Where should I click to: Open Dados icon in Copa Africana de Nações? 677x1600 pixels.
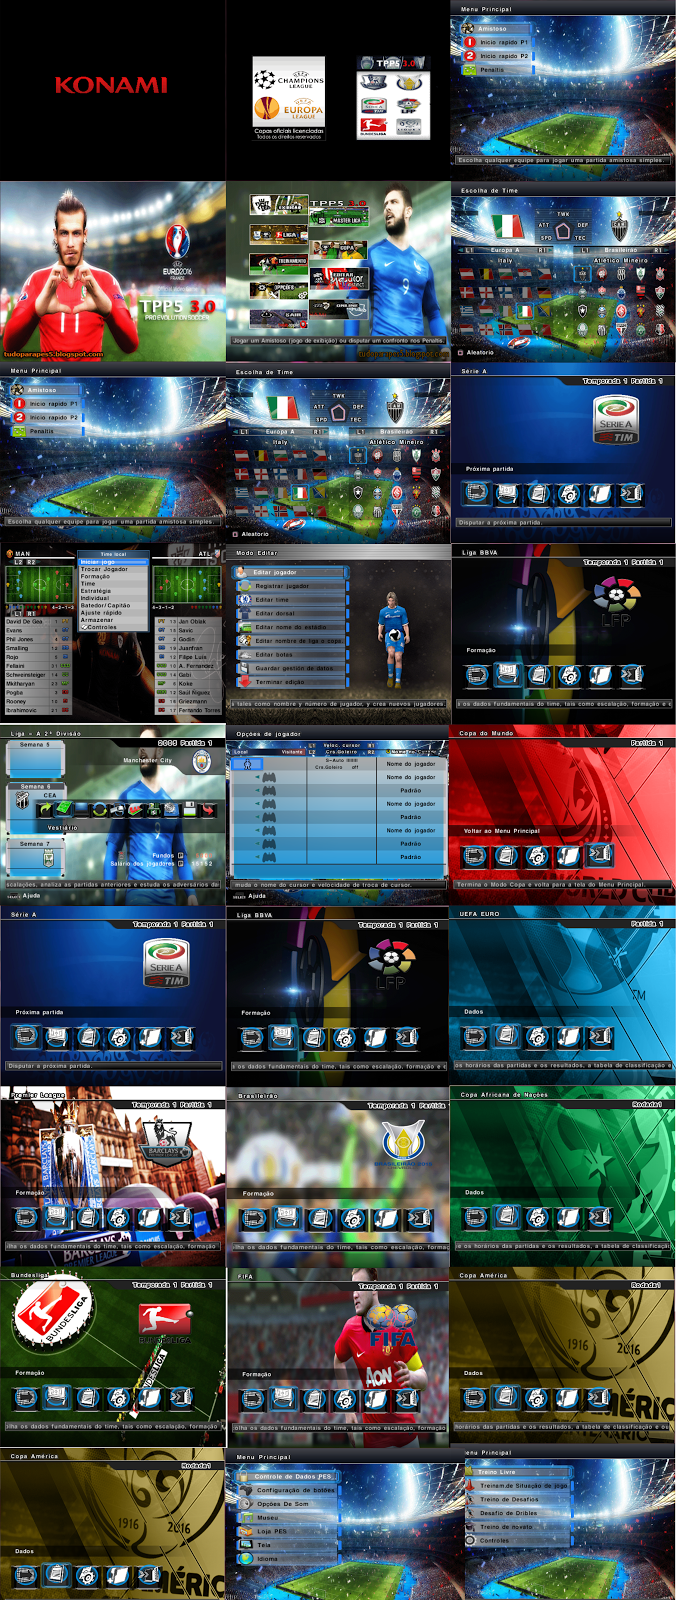point(506,1217)
